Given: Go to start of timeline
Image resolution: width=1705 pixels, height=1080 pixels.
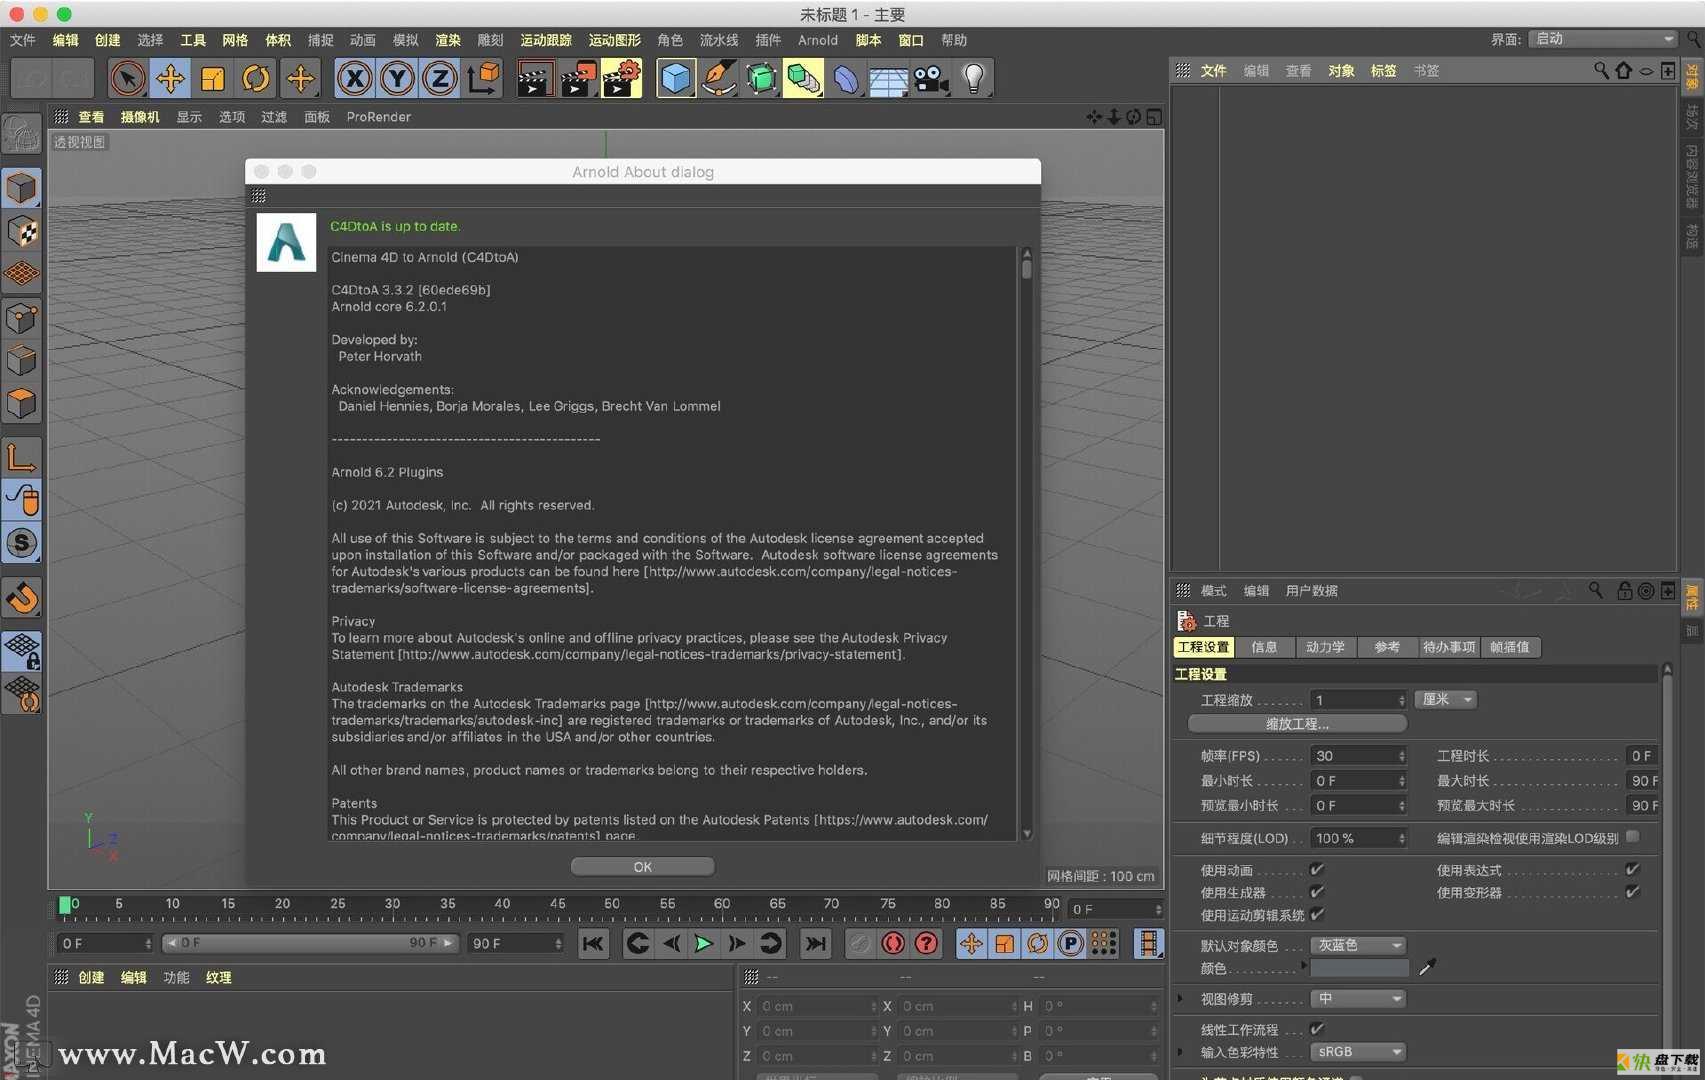Looking at the screenshot, I should (593, 943).
